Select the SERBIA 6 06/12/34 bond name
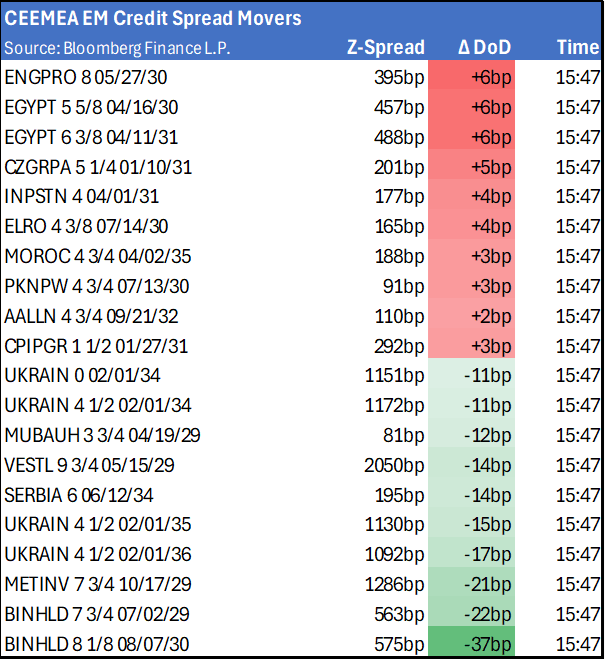 pyautogui.click(x=81, y=497)
